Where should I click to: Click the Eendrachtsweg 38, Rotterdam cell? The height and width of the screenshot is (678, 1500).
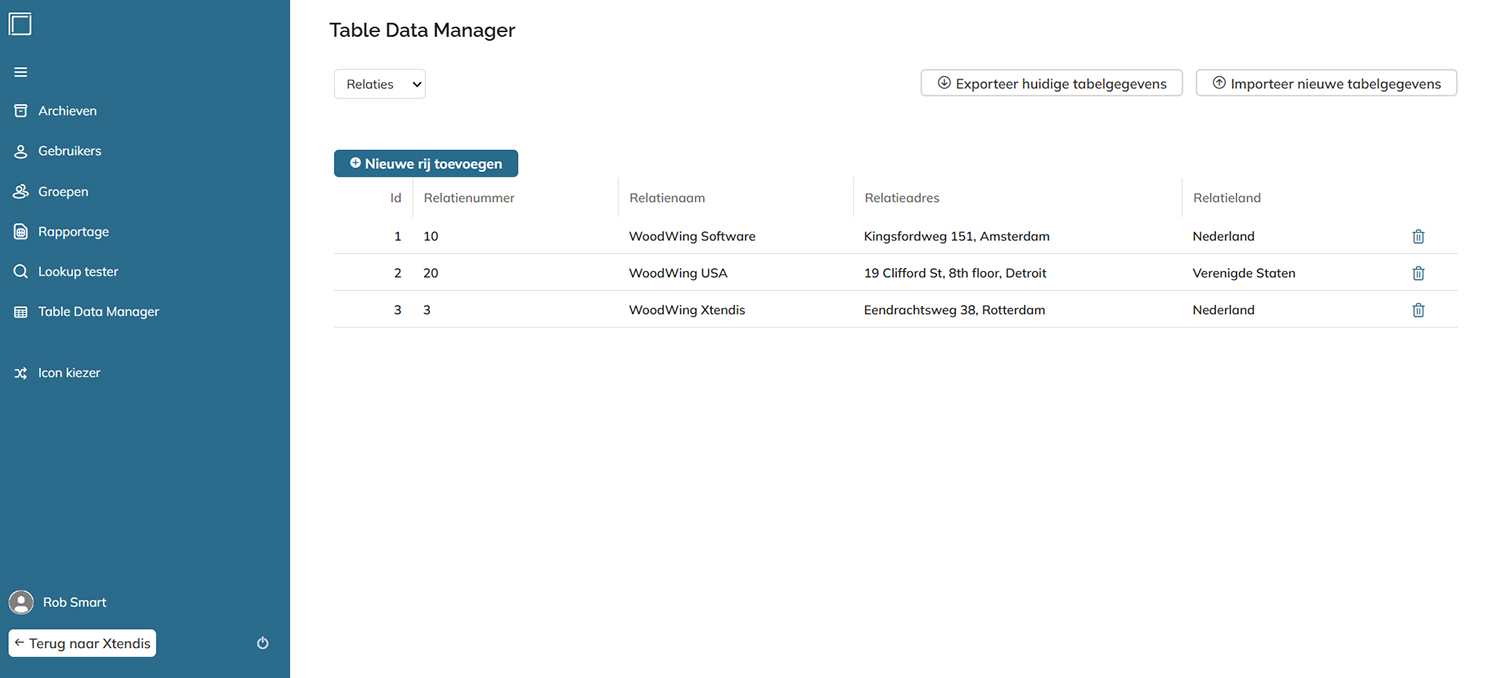click(x=954, y=310)
